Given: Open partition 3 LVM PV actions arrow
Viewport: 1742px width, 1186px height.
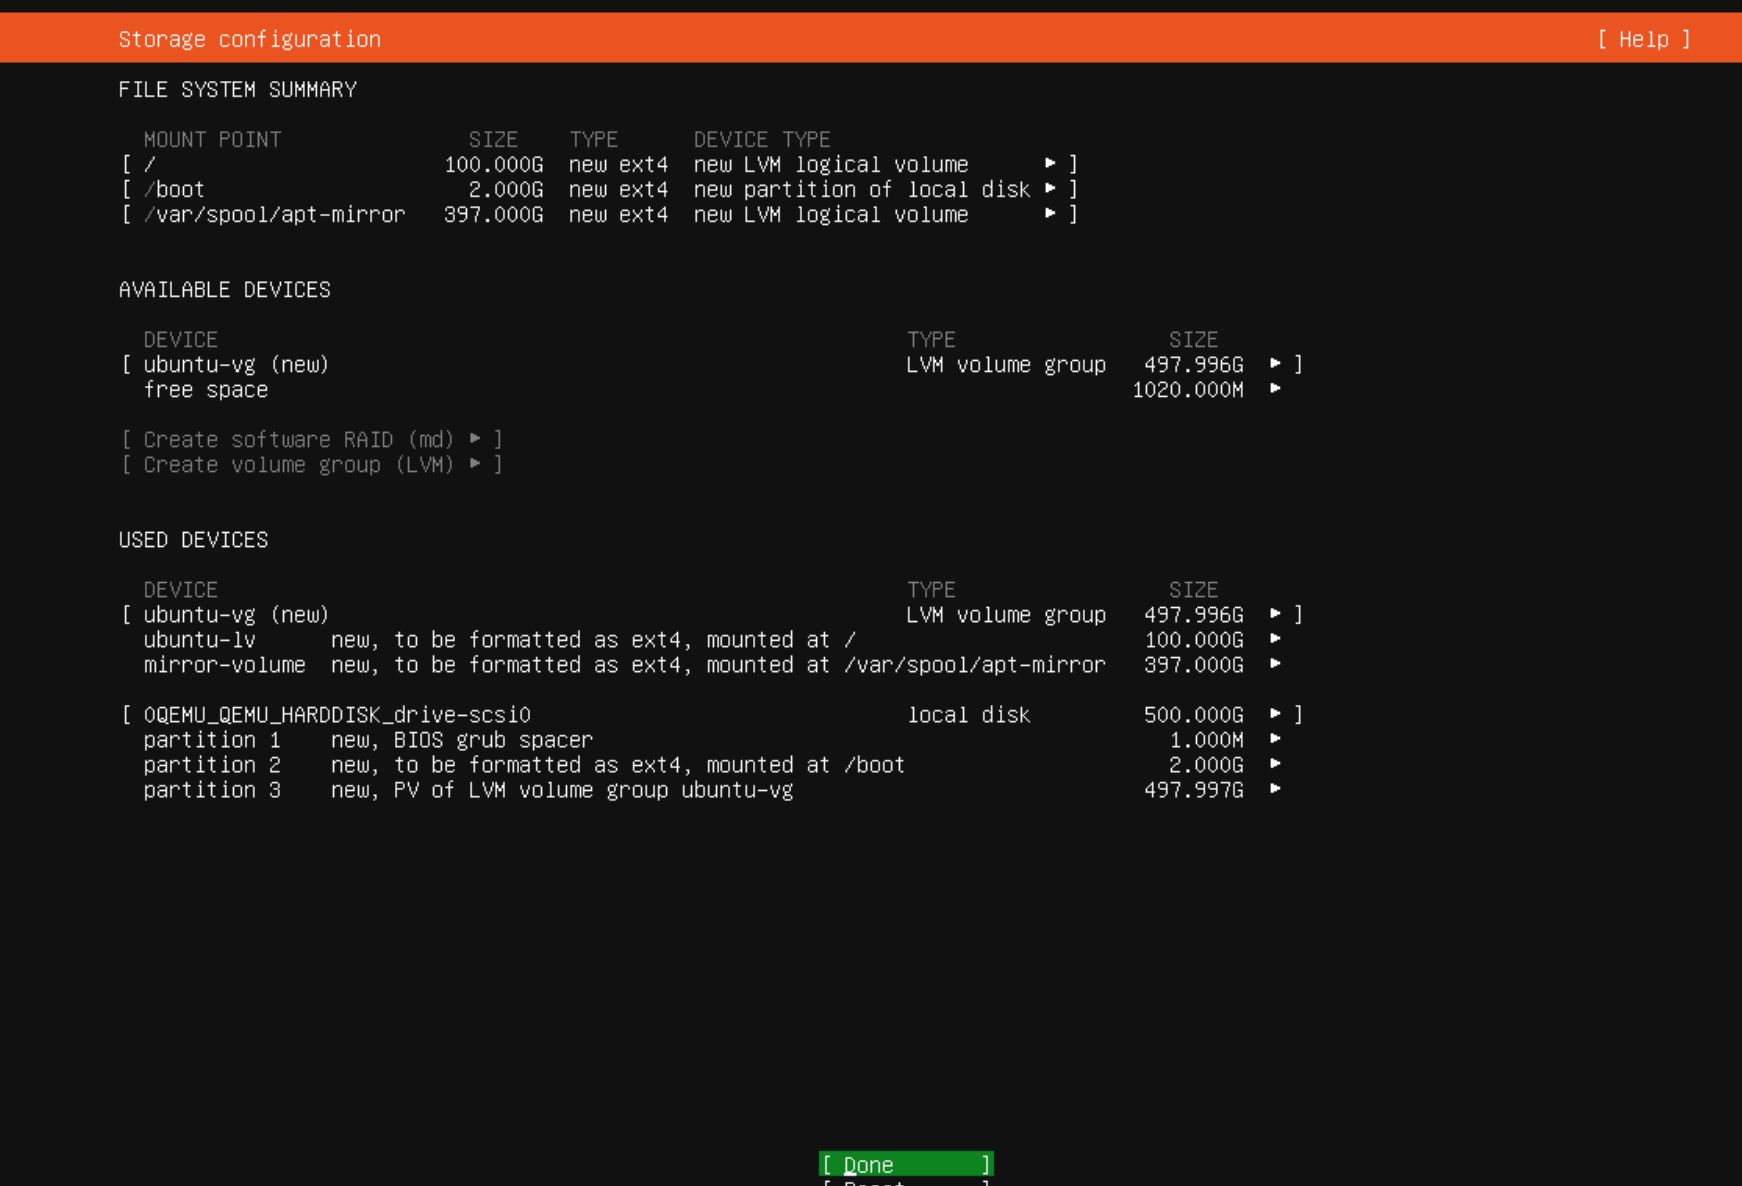Looking at the screenshot, I should point(1275,788).
